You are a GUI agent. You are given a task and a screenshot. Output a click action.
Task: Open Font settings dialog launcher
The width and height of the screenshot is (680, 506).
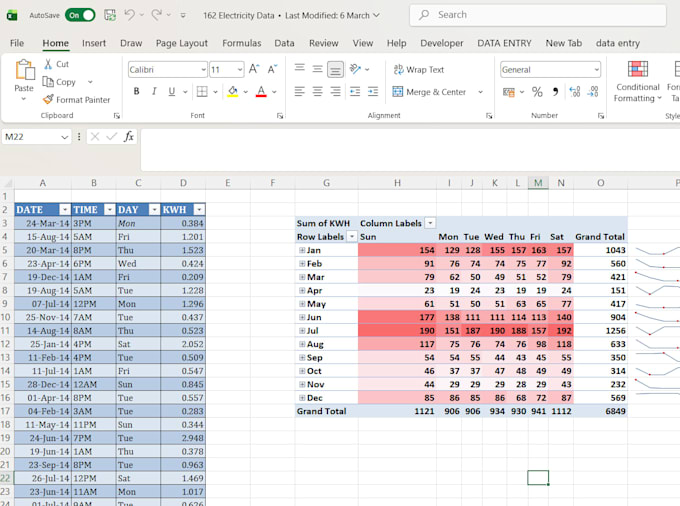[280, 116]
